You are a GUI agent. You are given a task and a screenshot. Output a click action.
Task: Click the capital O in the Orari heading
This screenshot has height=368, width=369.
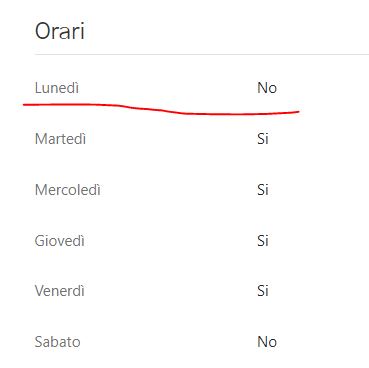(x=43, y=31)
